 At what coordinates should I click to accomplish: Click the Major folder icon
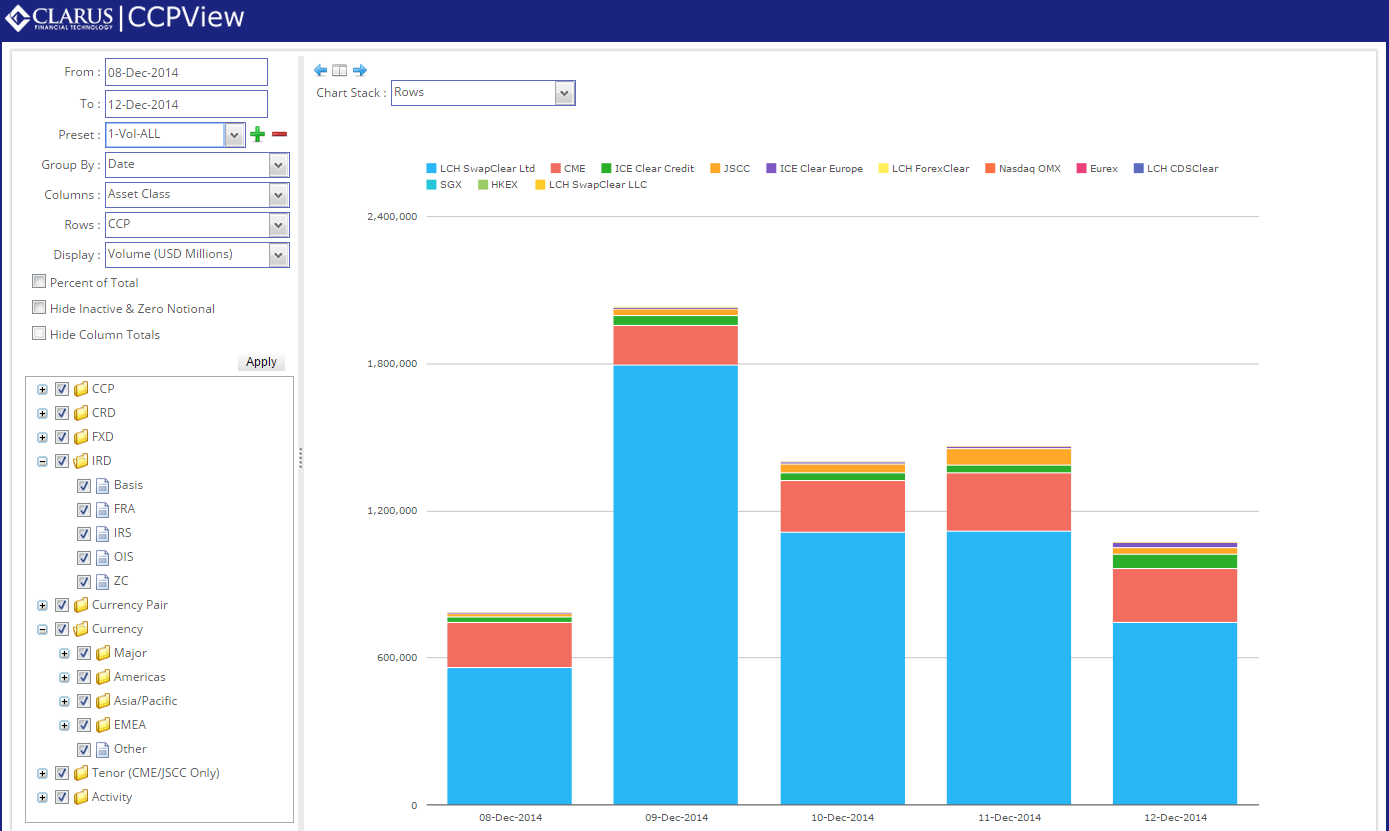(x=103, y=653)
